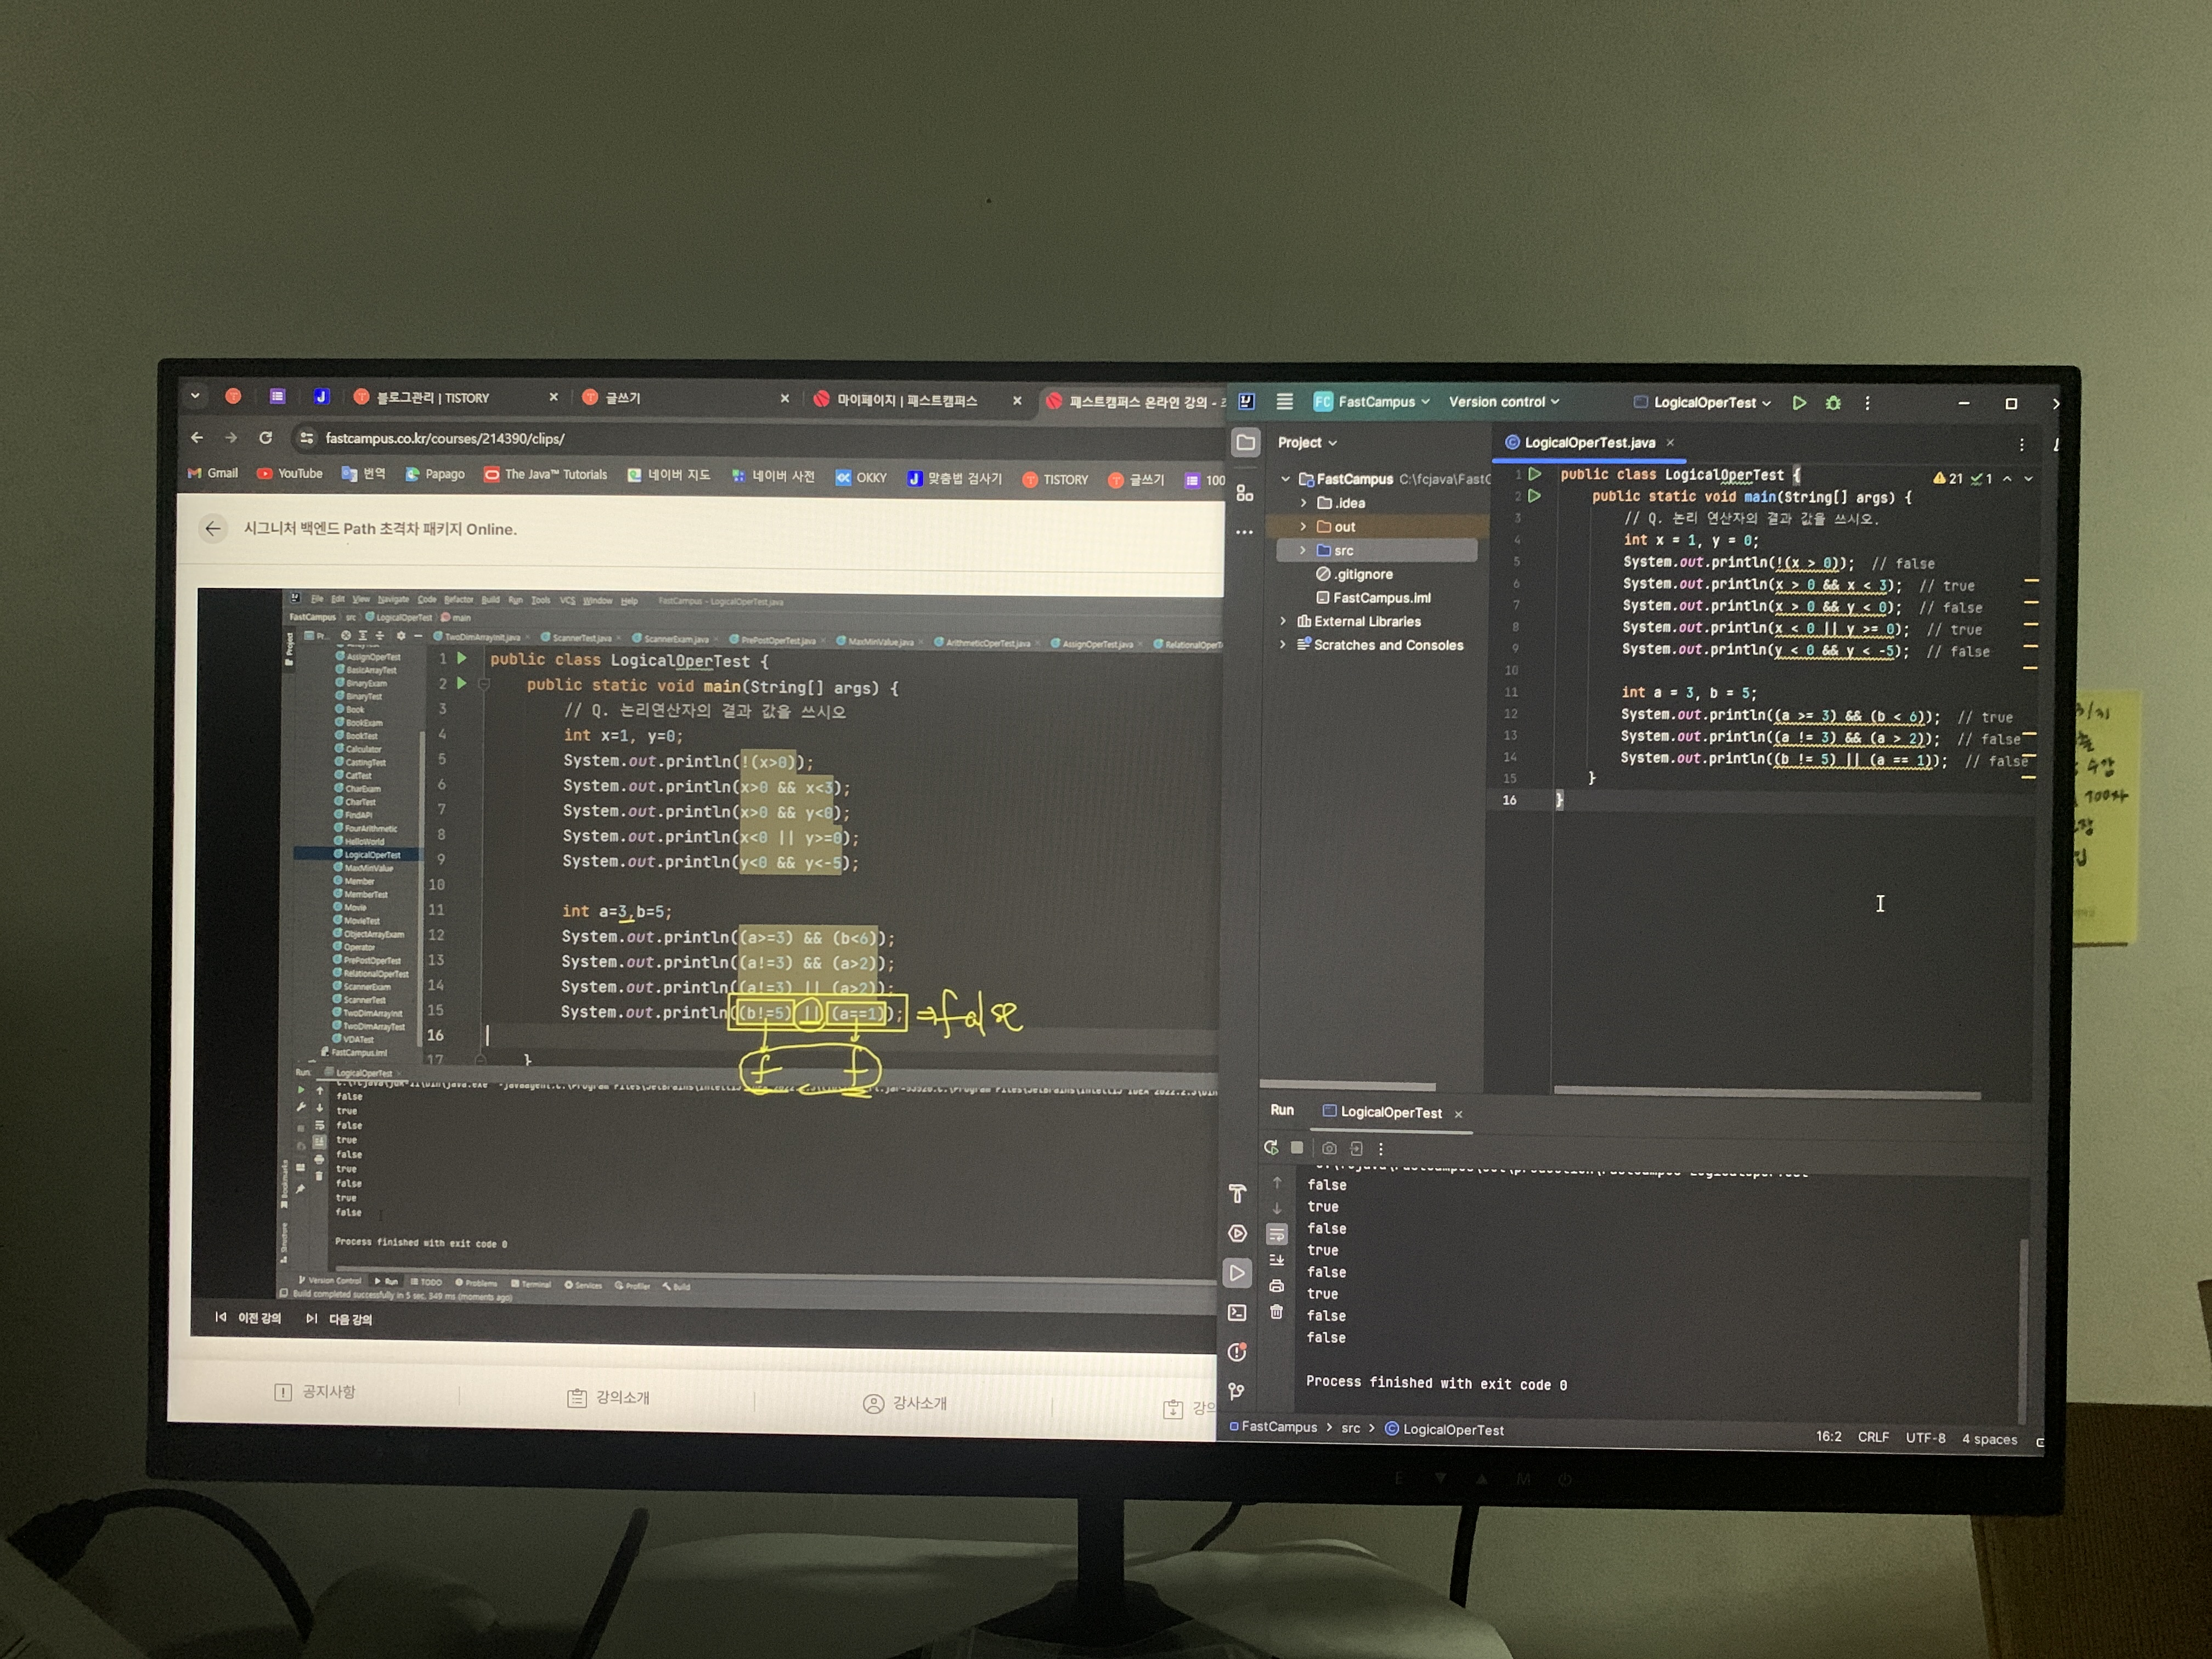Toggle Soft-Wrap in the Run console
Image resolution: width=2212 pixels, height=1659 pixels.
click(x=1277, y=1234)
